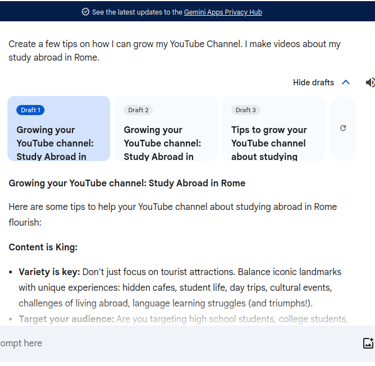Switch to the Draft 2 card
375x366 pixels.
pos(166,129)
